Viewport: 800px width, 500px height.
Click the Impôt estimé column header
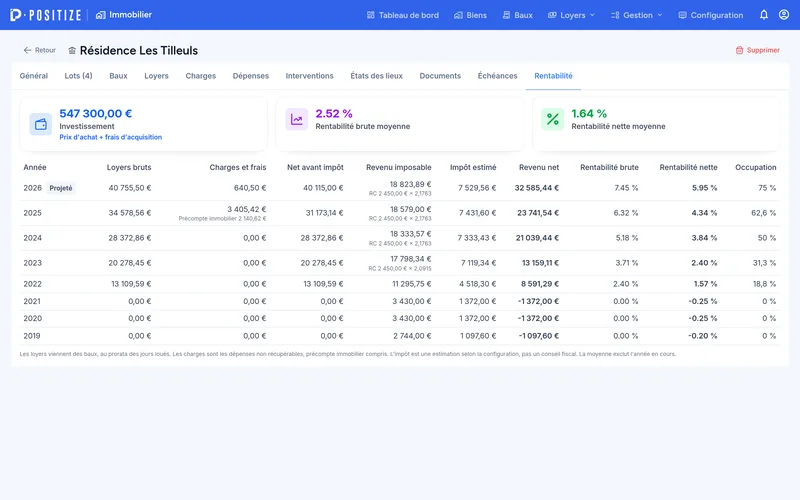click(473, 167)
